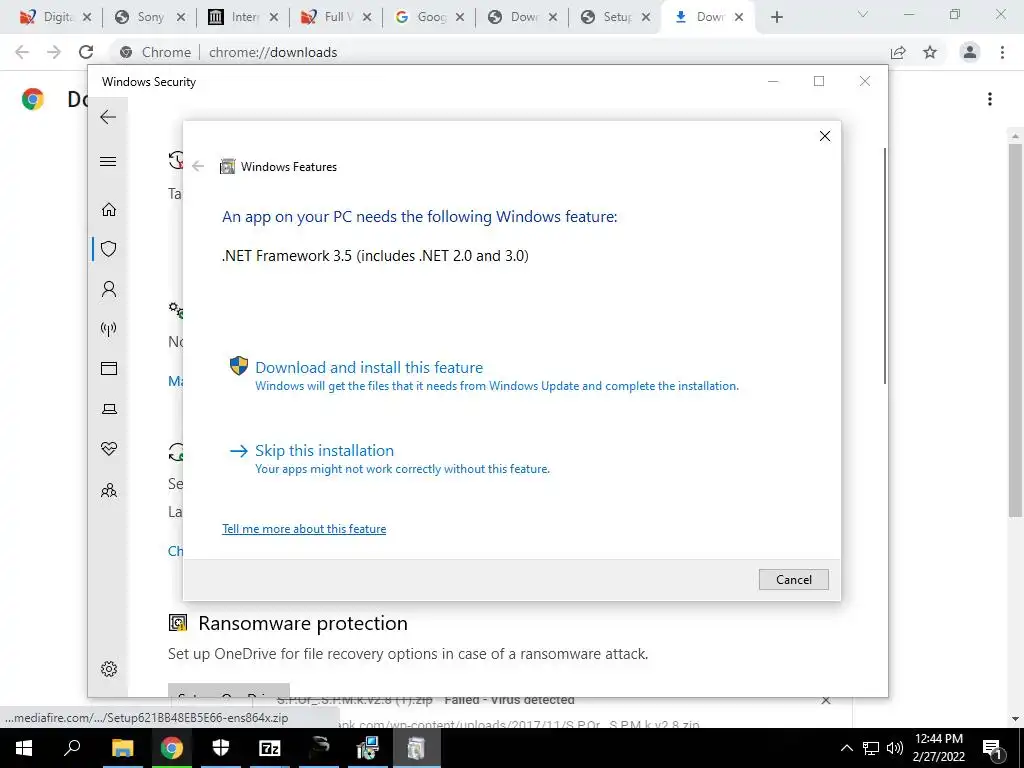The image size is (1024, 768).
Task: Go back in Windows Security window
Action: 108,117
